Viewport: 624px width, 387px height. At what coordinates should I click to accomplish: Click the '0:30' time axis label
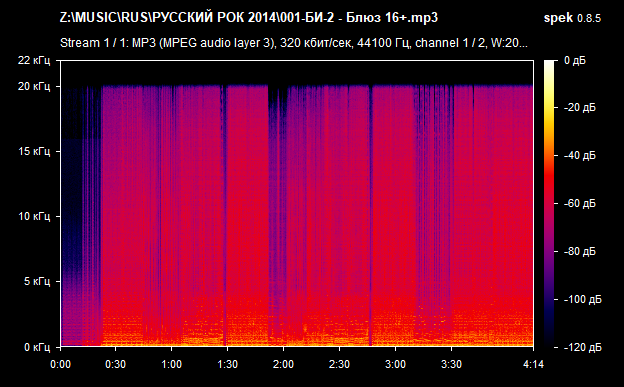115,364
